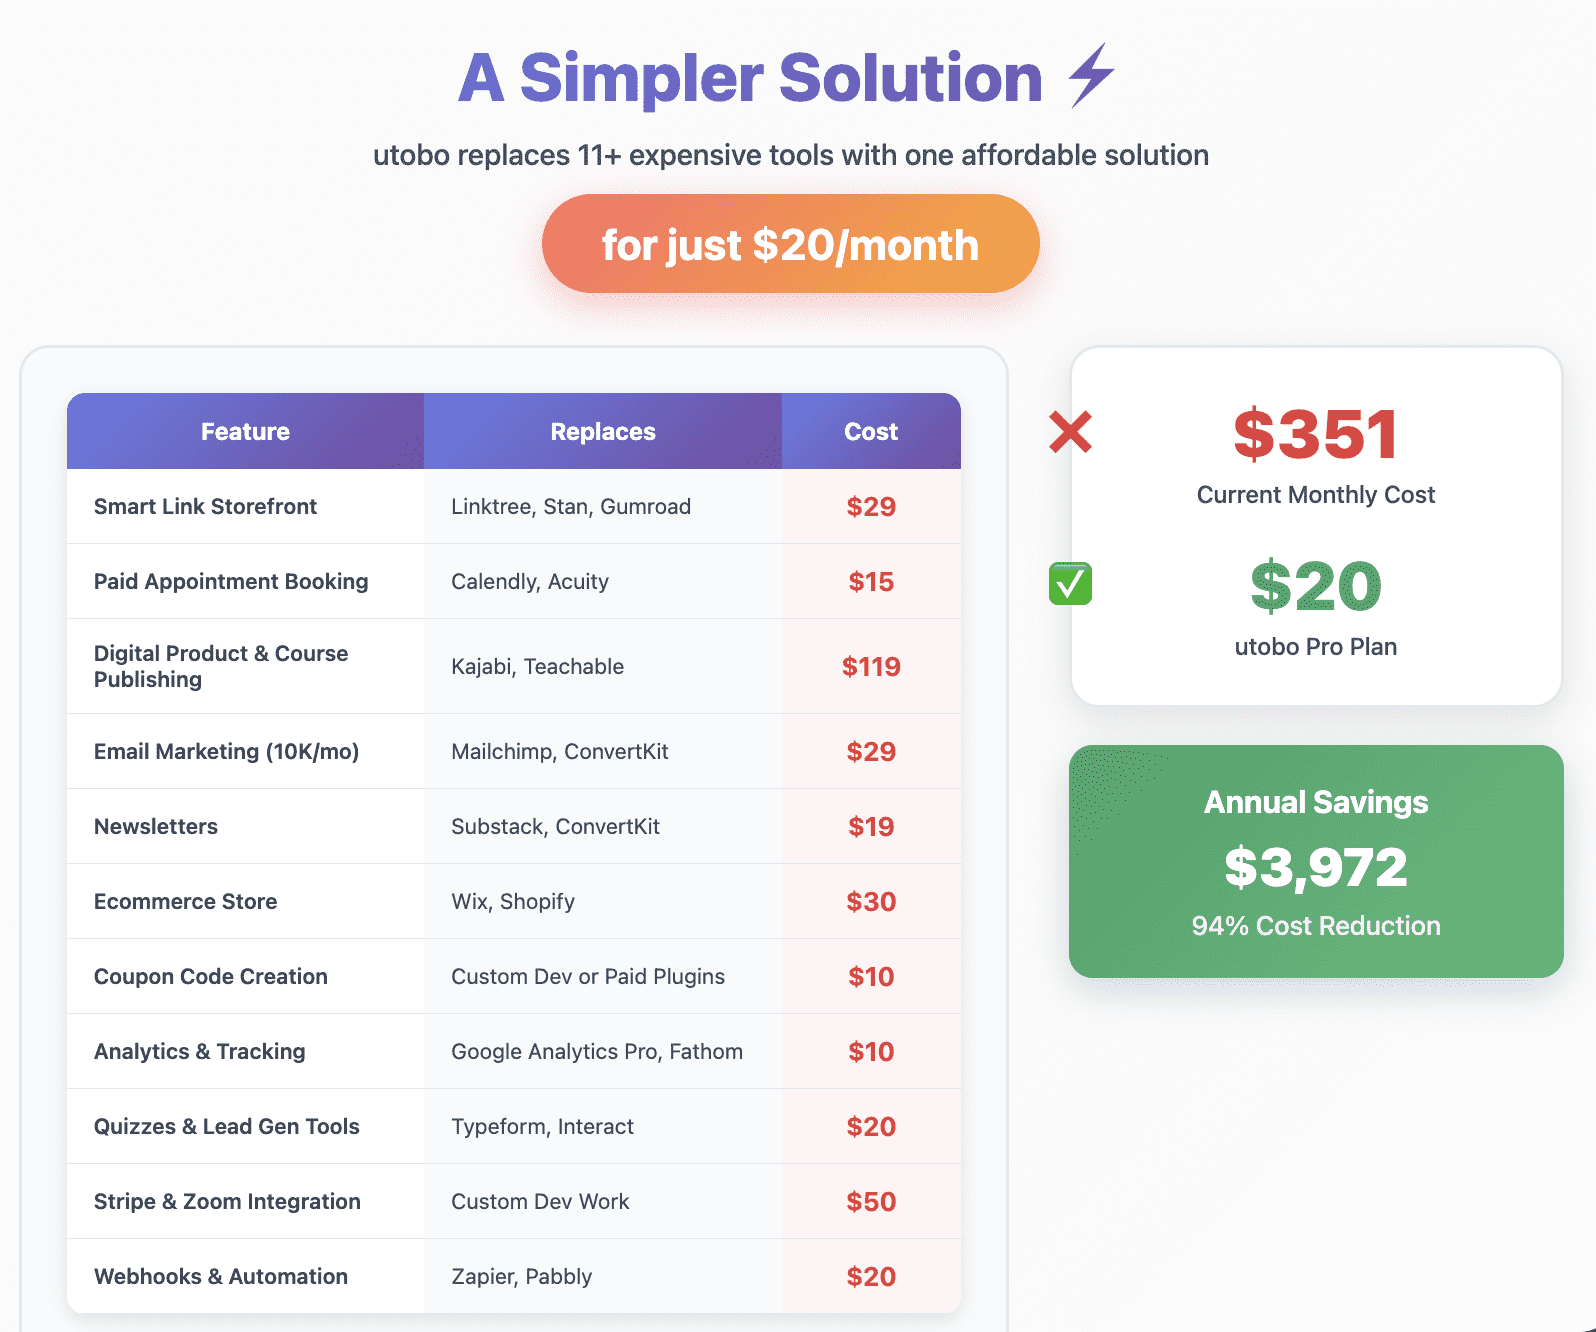Image resolution: width=1596 pixels, height=1332 pixels.
Task: Select the Replaces column header
Action: pos(603,431)
